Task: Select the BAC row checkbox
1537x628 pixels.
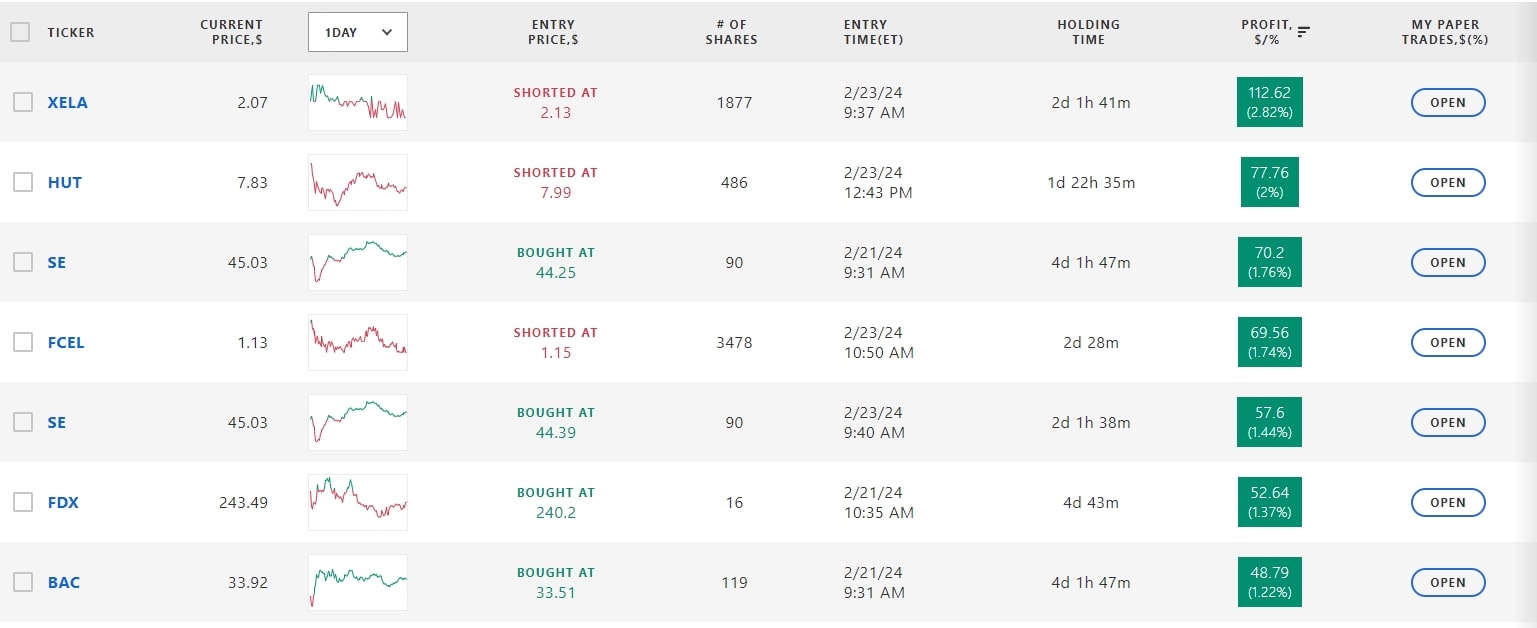Action: [23, 582]
